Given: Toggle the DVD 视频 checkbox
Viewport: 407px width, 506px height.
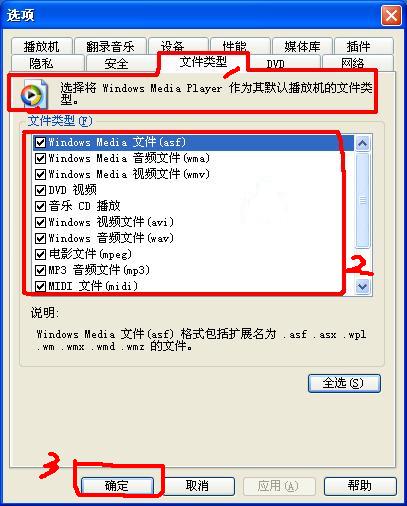Looking at the screenshot, I should click(x=40, y=190).
